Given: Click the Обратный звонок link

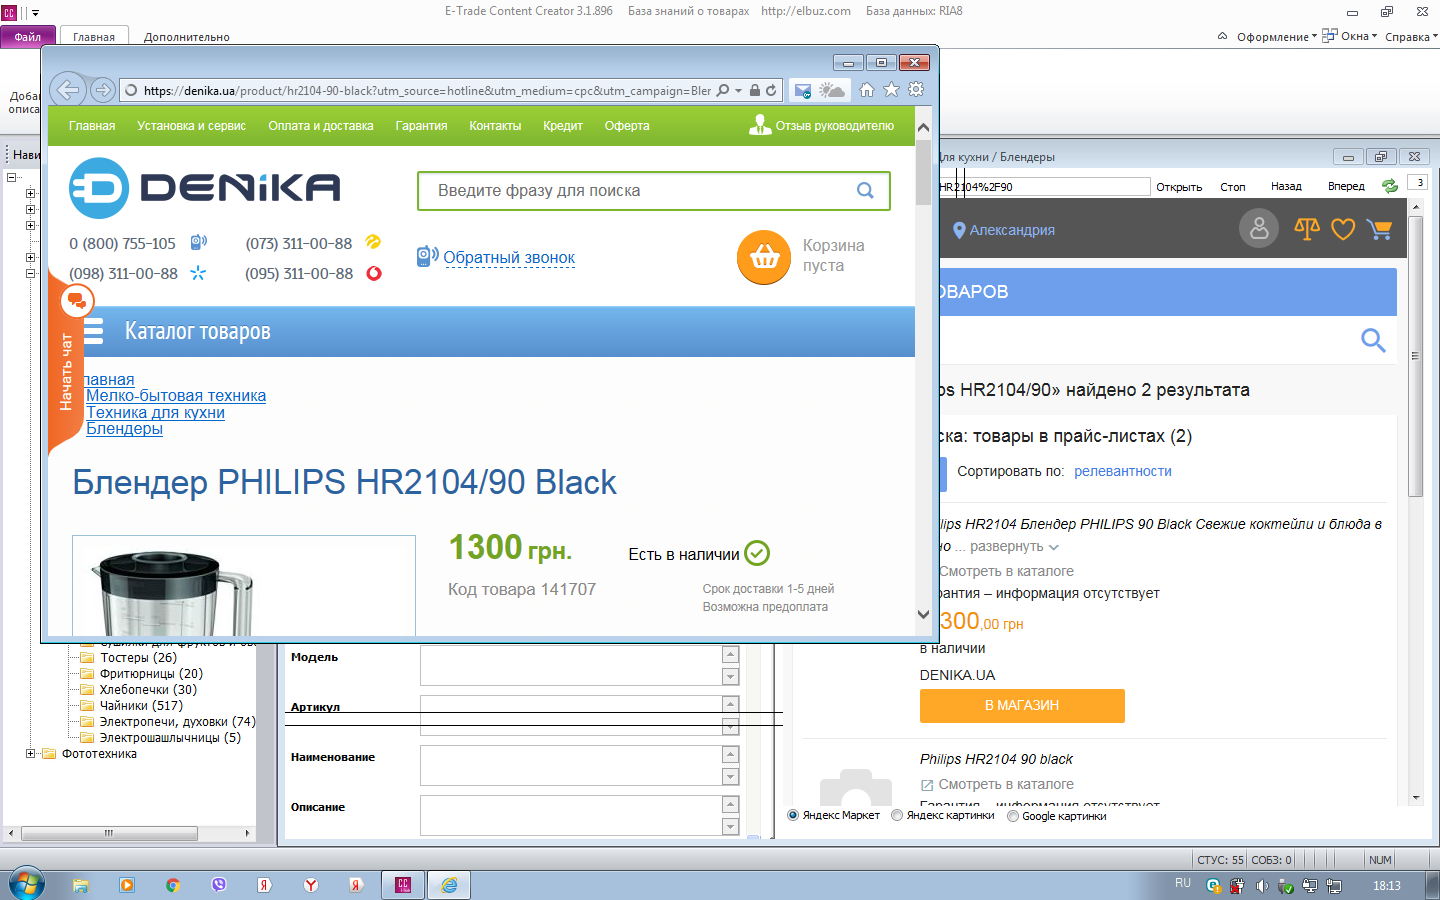Looking at the screenshot, I should [x=509, y=258].
